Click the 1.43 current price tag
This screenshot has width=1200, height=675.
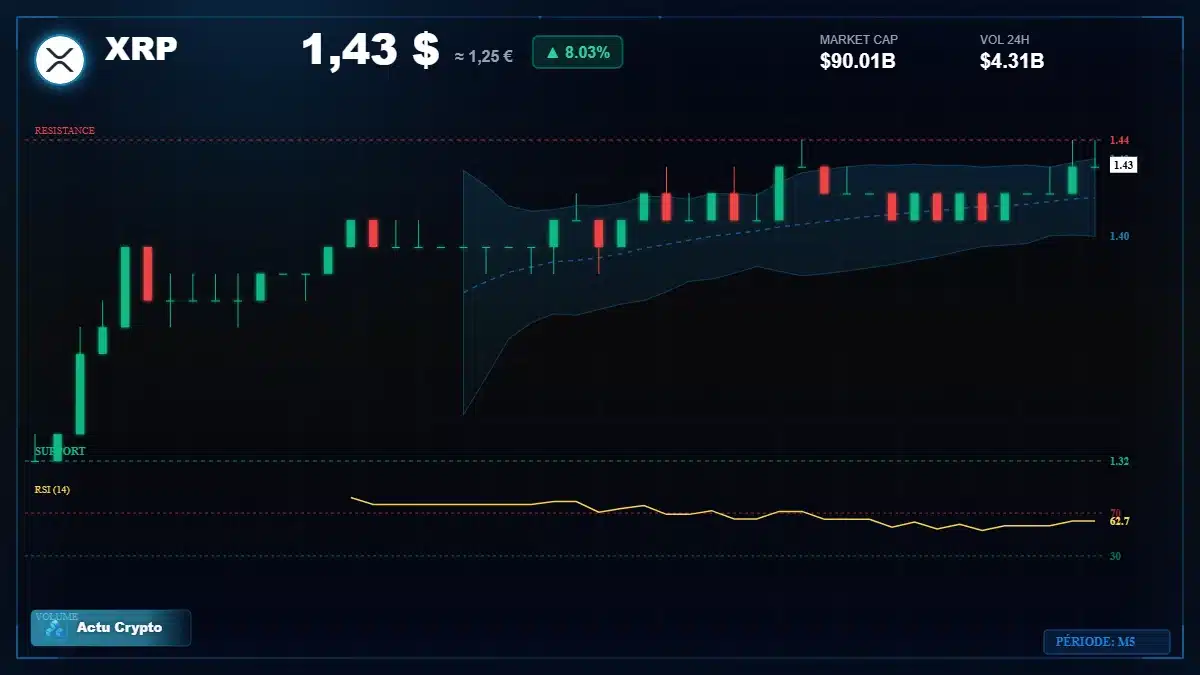(1123, 165)
